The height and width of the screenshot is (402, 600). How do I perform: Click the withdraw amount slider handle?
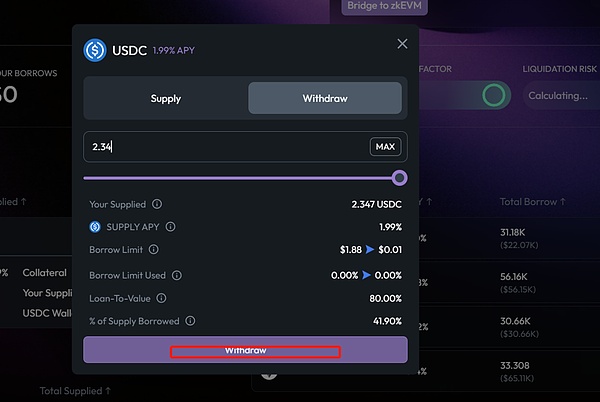[400, 178]
